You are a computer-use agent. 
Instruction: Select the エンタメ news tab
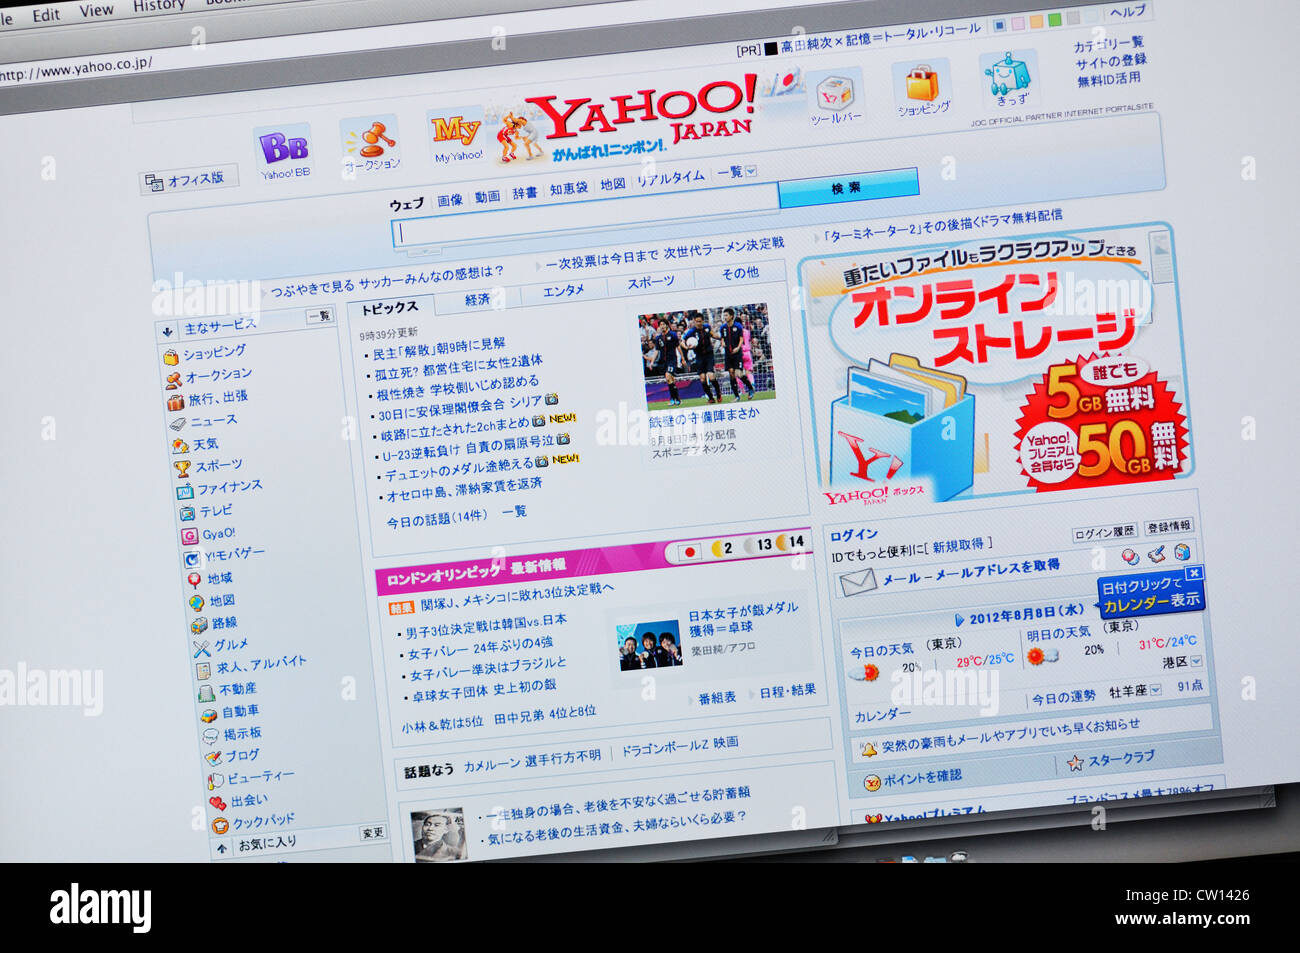coord(564,291)
